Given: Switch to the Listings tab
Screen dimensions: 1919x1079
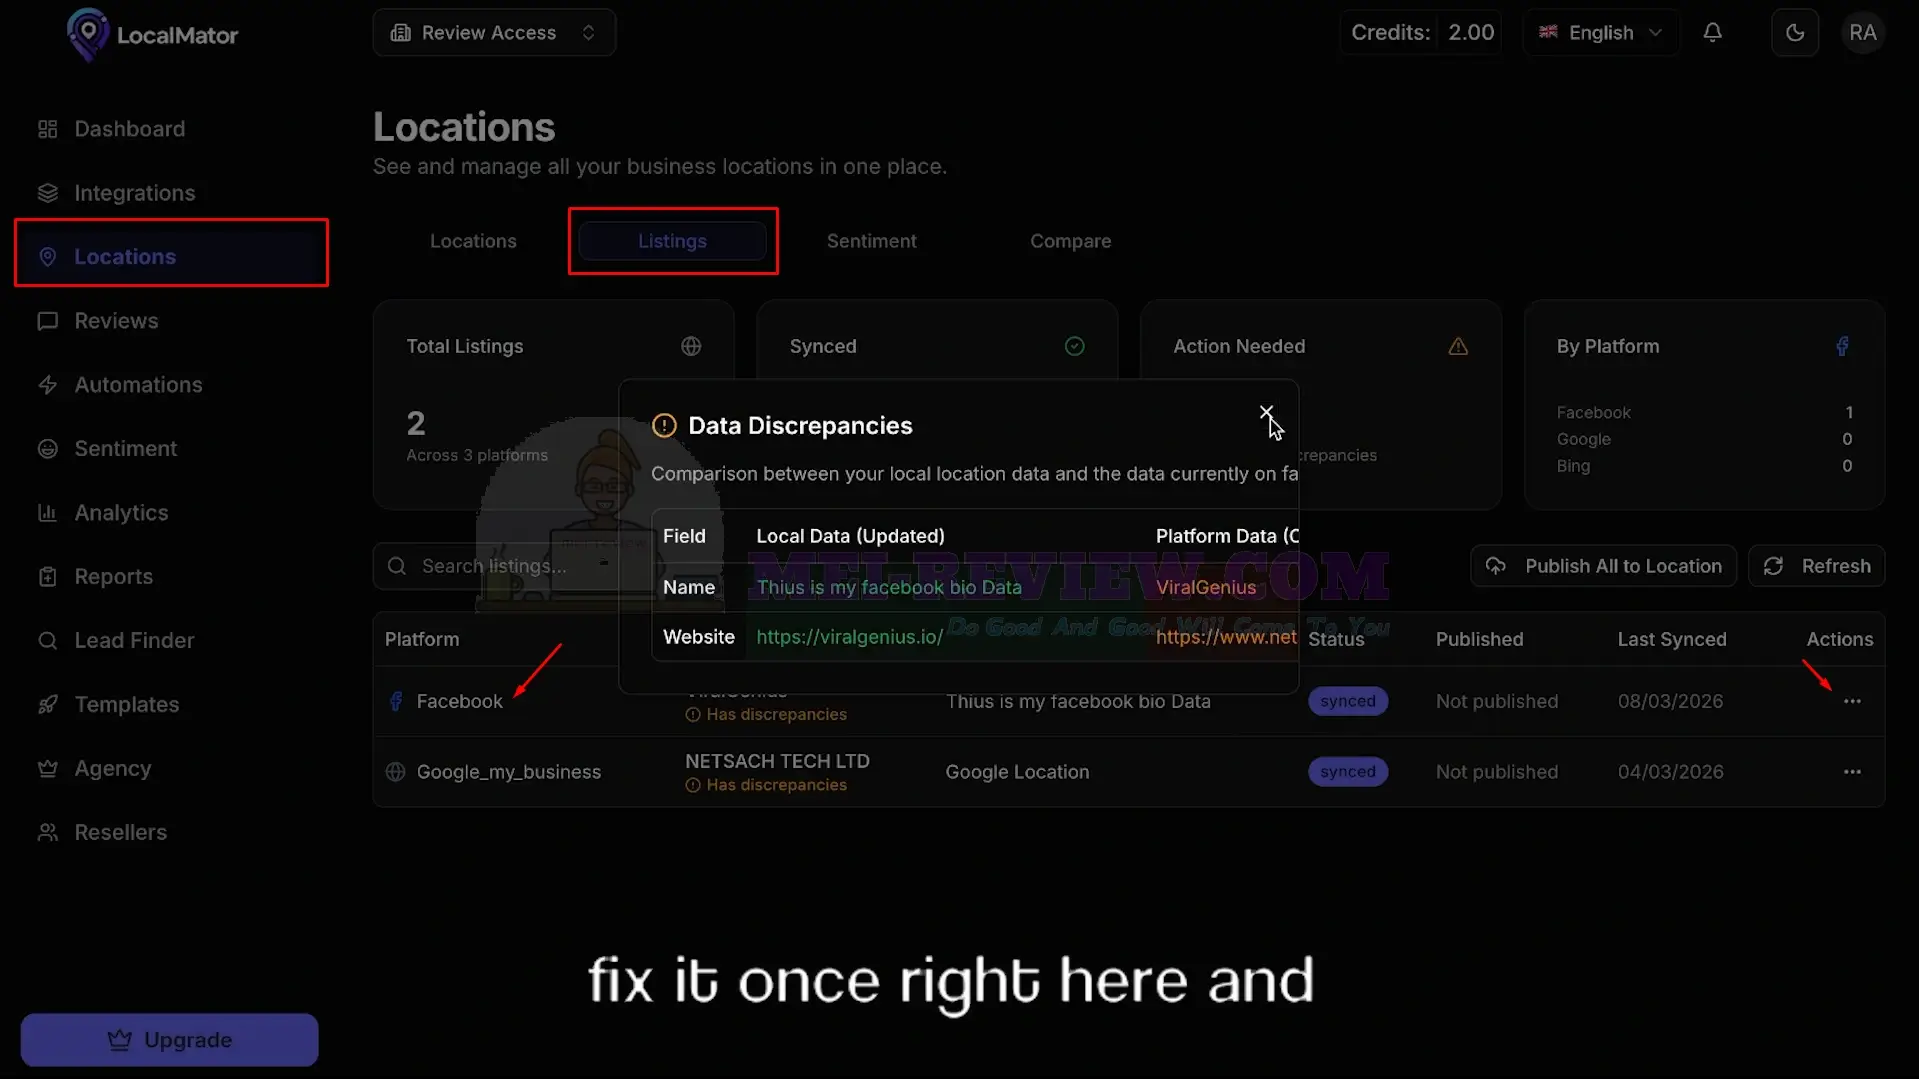Looking at the screenshot, I should tap(672, 241).
